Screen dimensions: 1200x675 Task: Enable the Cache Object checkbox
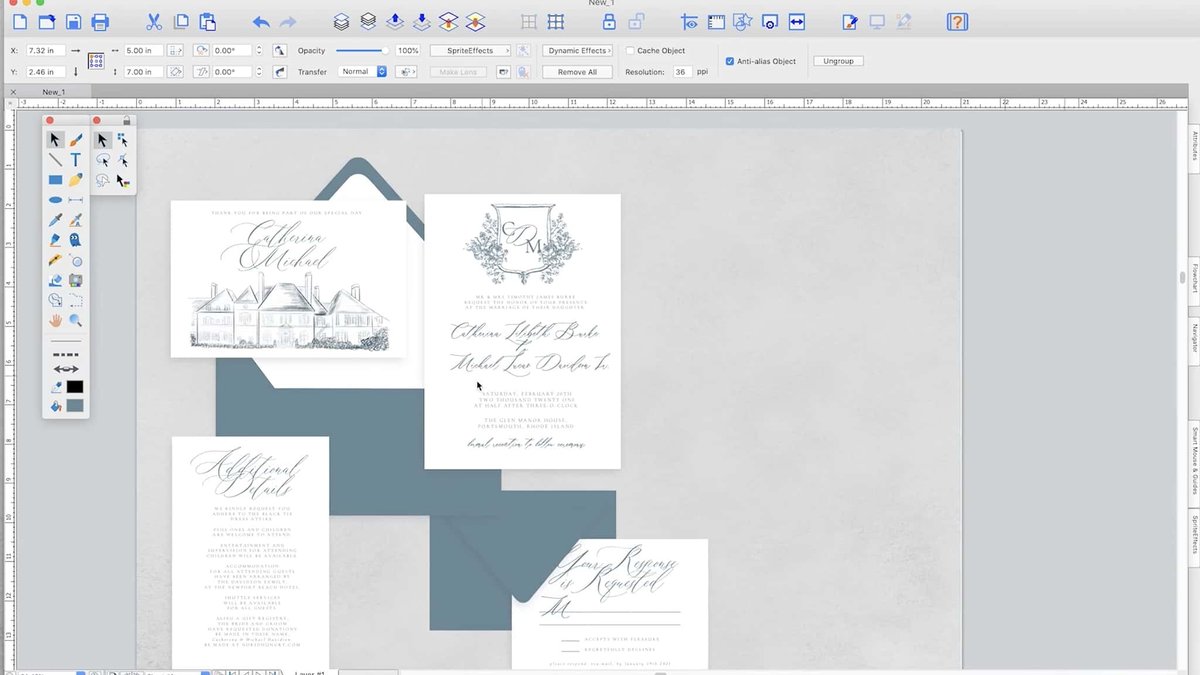(x=630, y=50)
